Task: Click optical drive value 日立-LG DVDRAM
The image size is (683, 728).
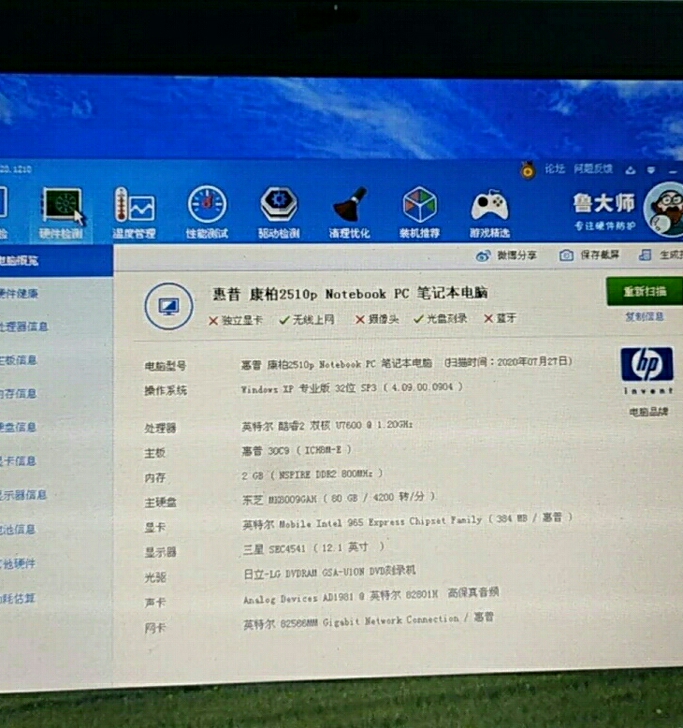Action: pyautogui.click(x=329, y=573)
